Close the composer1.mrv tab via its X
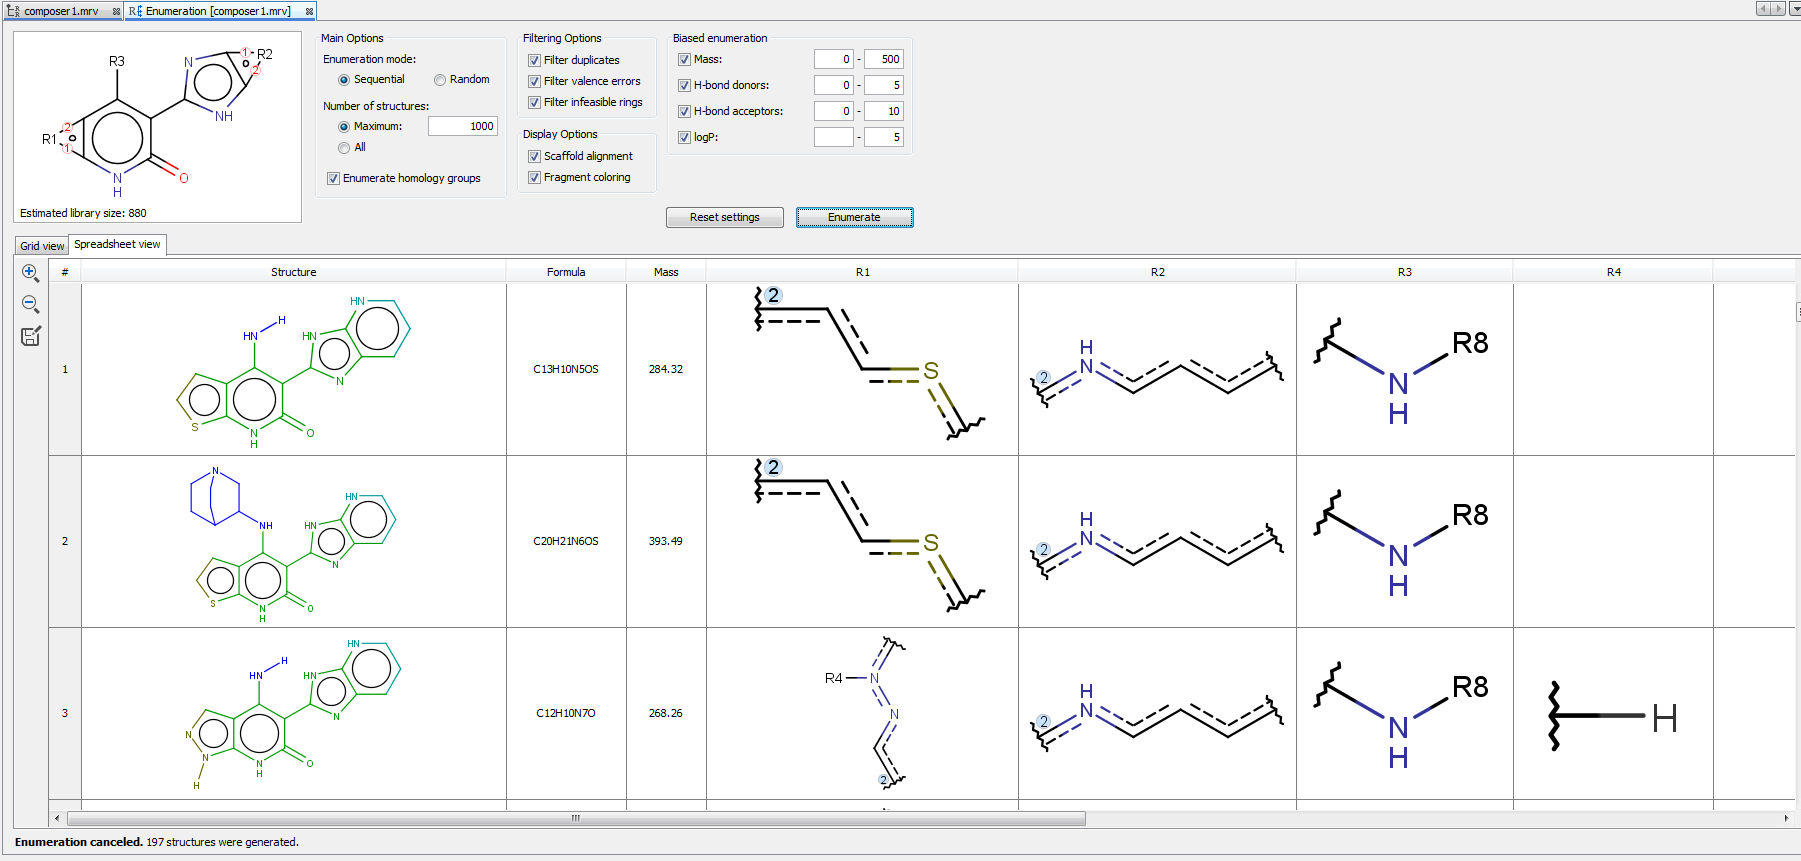1801x861 pixels. pos(116,11)
